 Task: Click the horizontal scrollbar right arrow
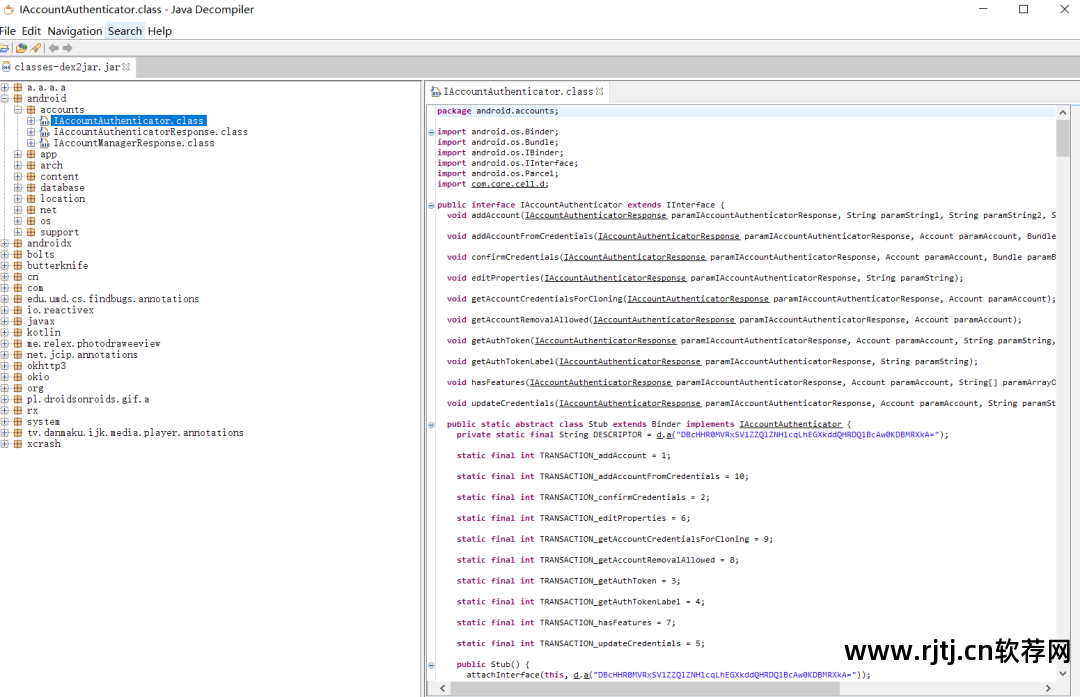(1048, 688)
